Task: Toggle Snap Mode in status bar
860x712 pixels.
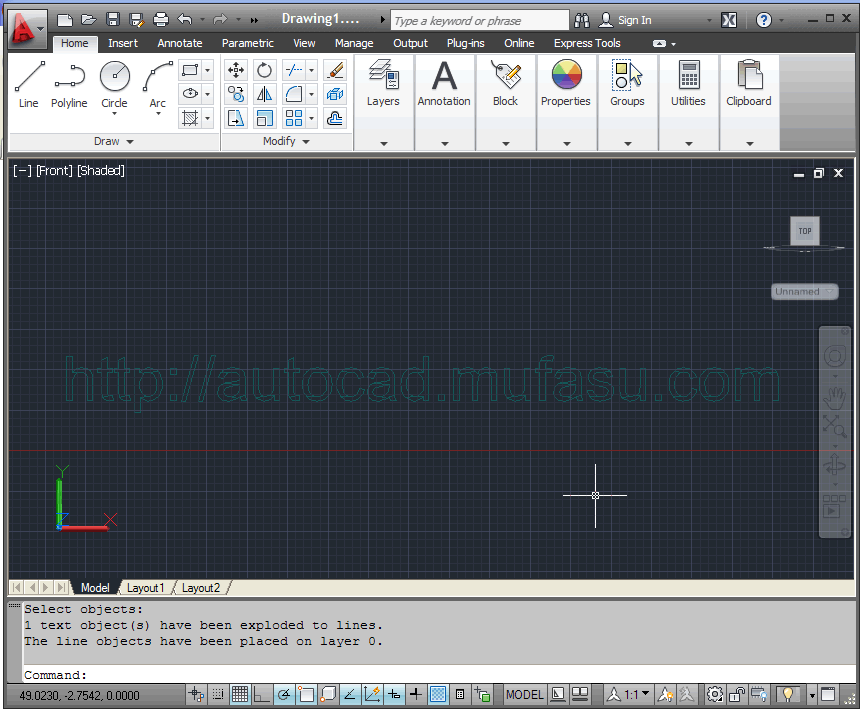Action: click(218, 695)
